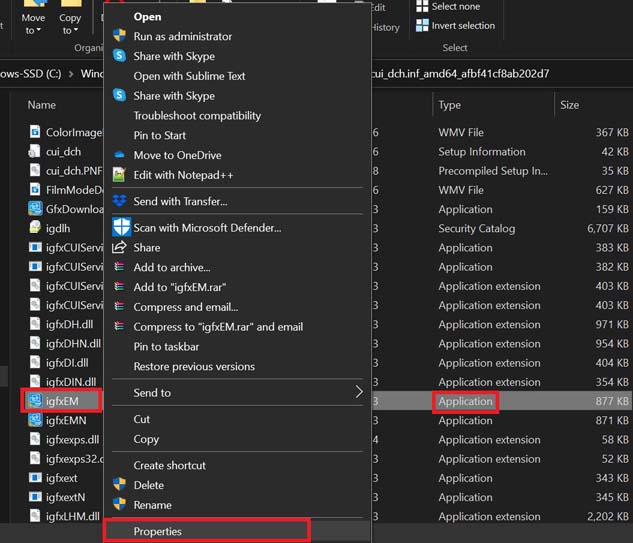Click the igfxEMN file icon
633x543 pixels.
click(35, 420)
